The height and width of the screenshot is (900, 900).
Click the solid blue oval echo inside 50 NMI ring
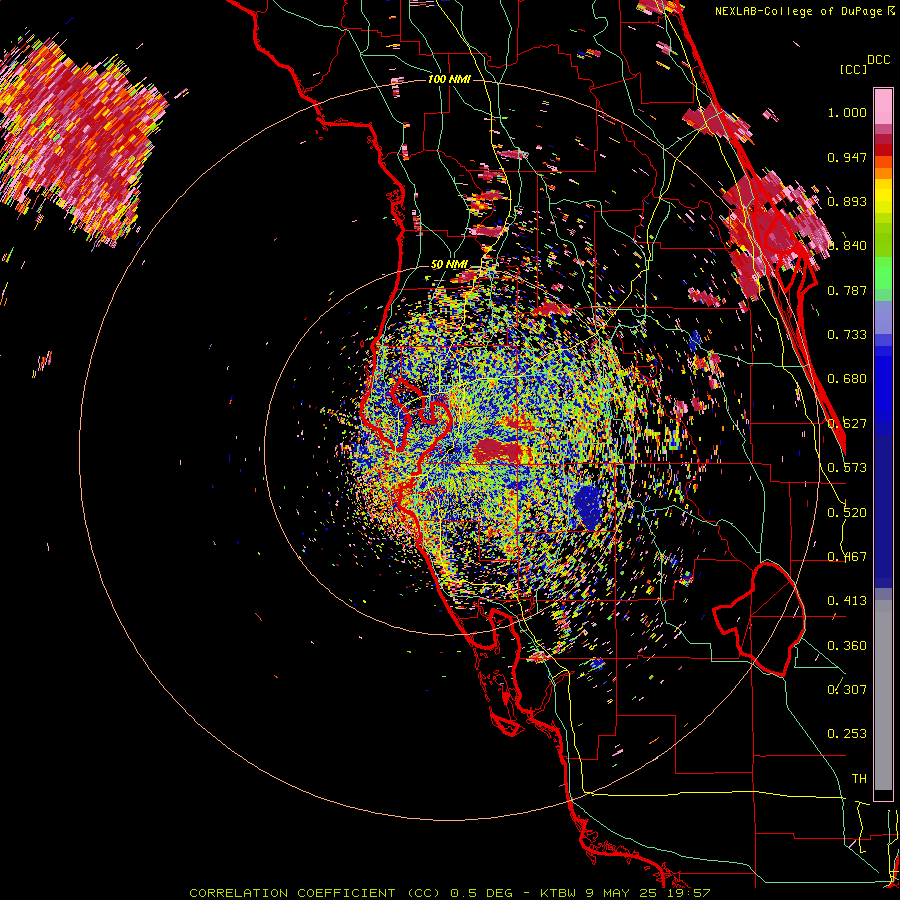588,506
